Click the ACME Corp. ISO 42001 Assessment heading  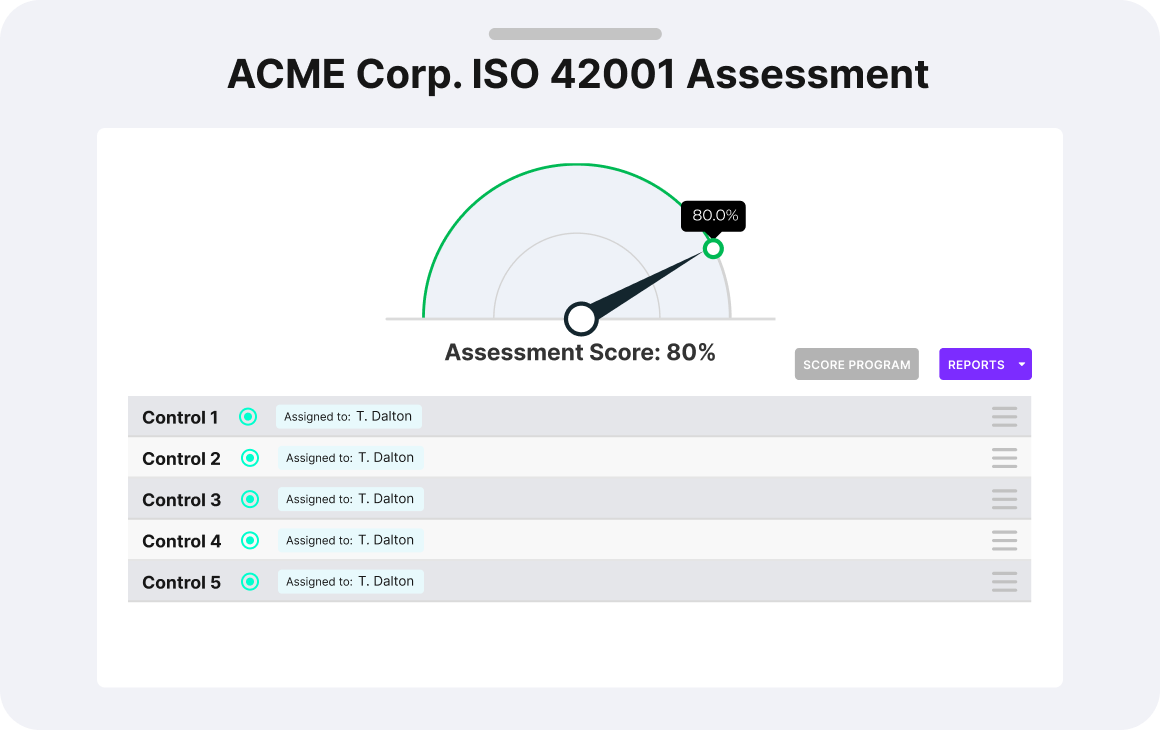(x=578, y=75)
